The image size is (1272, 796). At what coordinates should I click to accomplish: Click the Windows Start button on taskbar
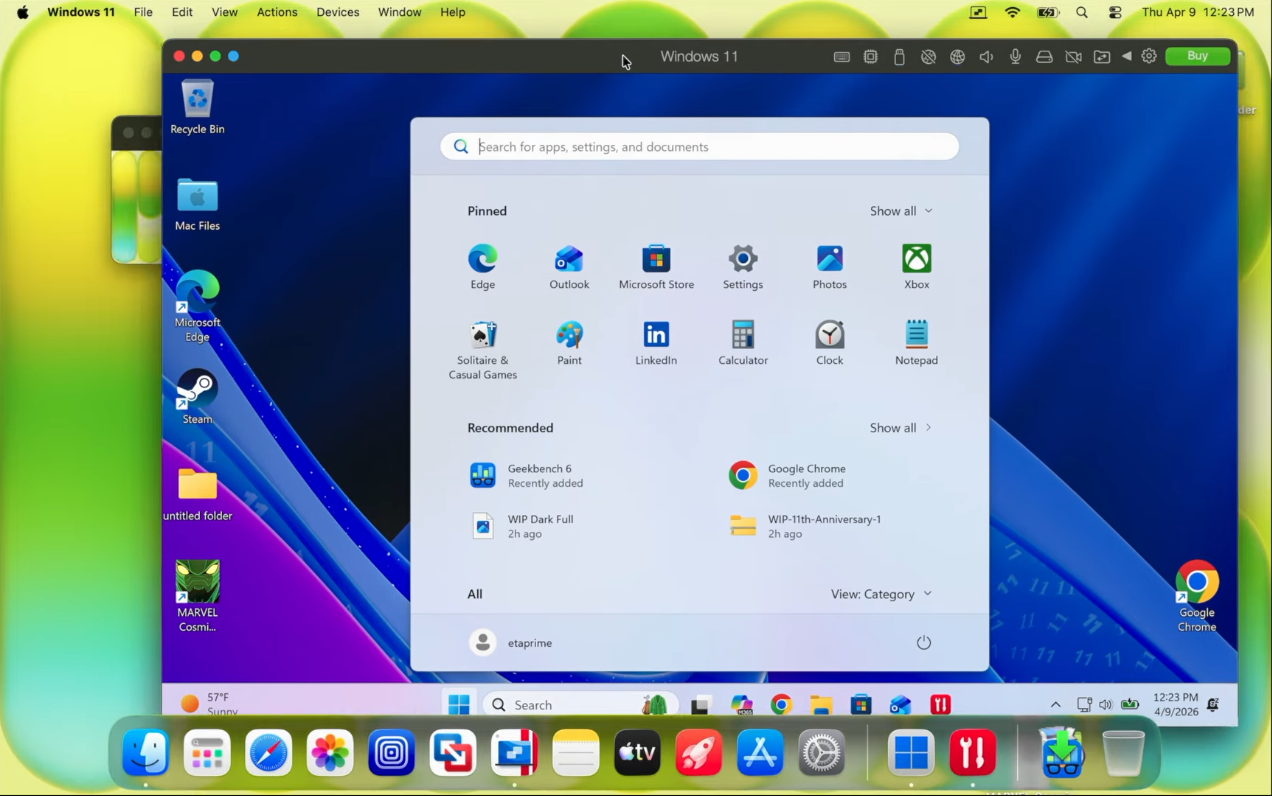[x=459, y=705]
